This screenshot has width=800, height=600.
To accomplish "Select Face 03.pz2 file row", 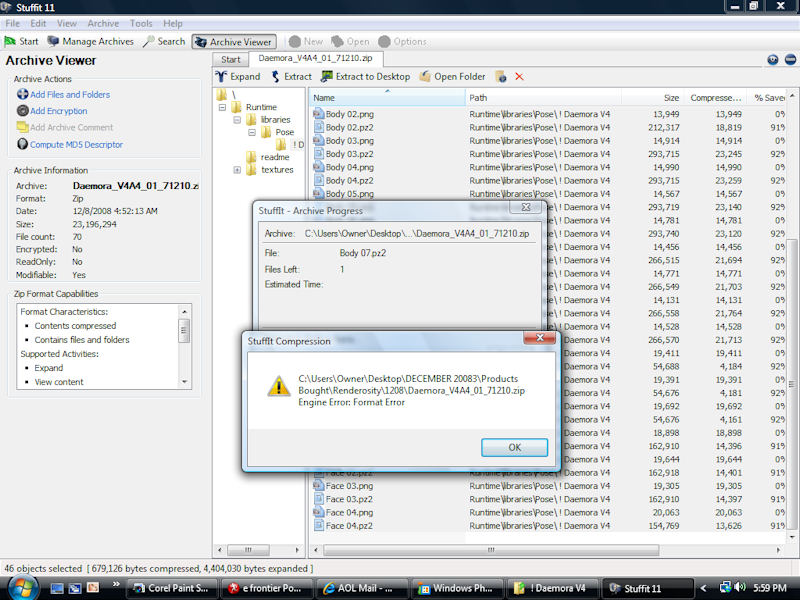I will [548, 499].
